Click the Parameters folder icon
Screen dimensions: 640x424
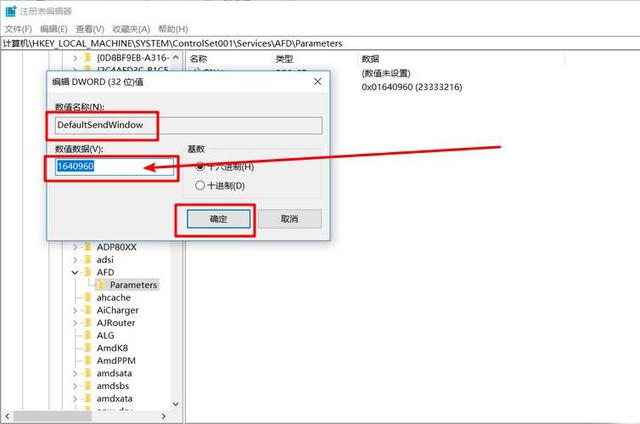click(x=101, y=284)
